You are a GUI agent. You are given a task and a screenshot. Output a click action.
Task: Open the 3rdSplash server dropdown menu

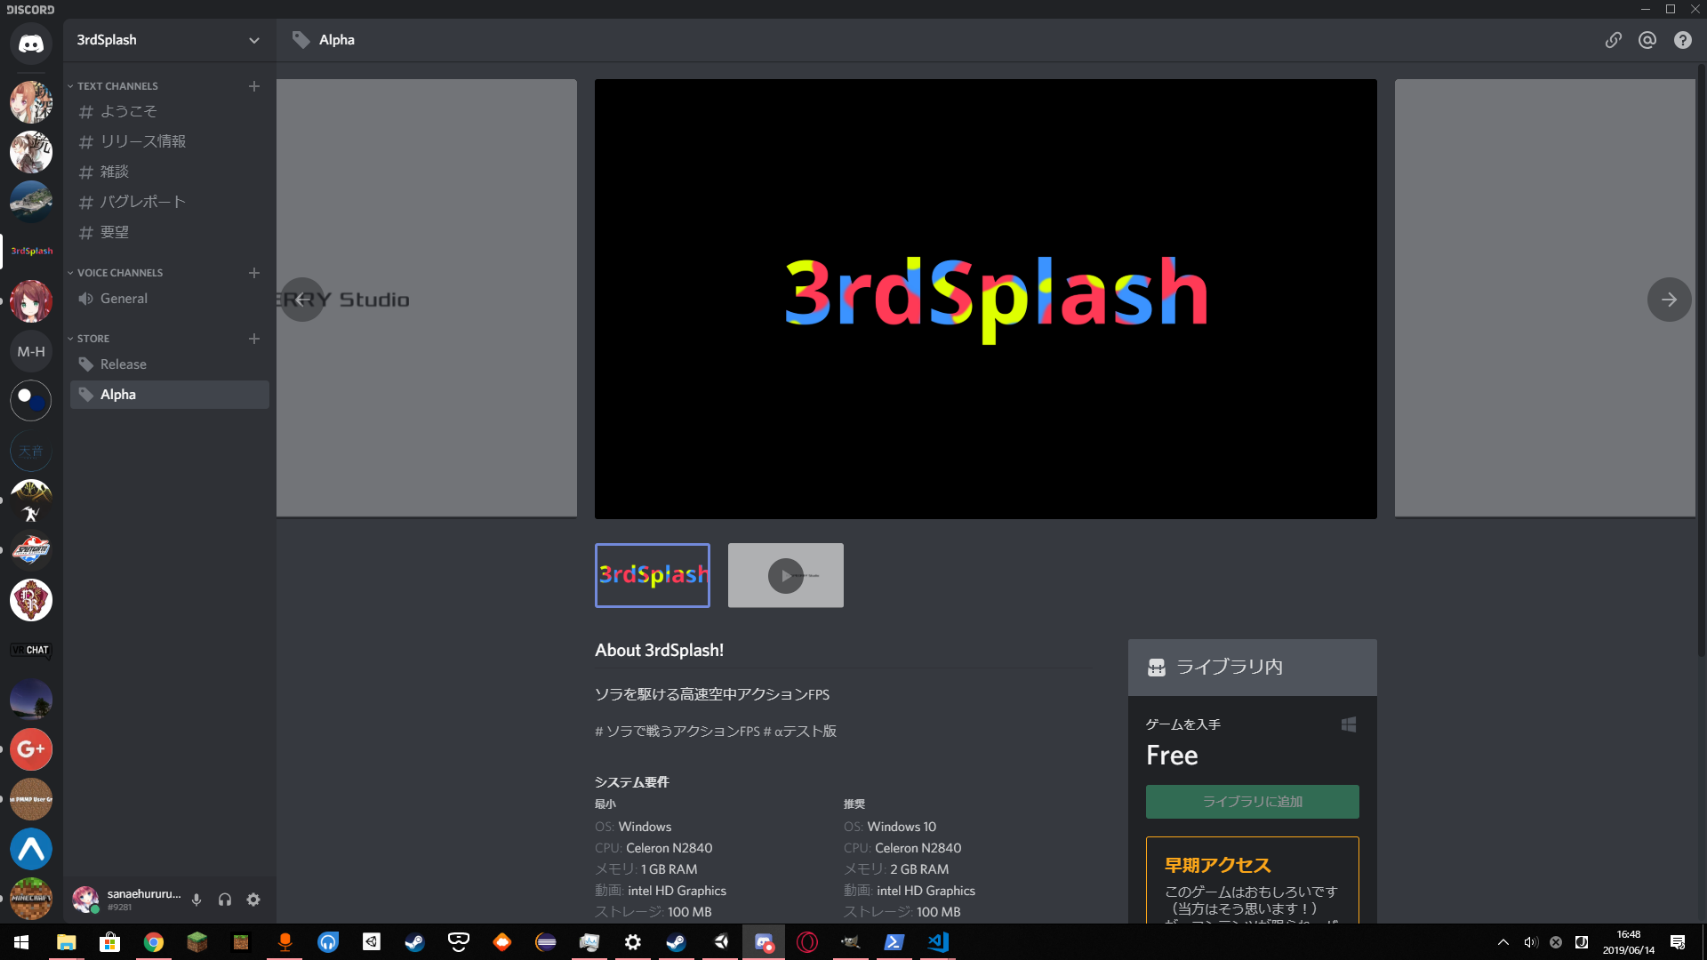(x=254, y=40)
